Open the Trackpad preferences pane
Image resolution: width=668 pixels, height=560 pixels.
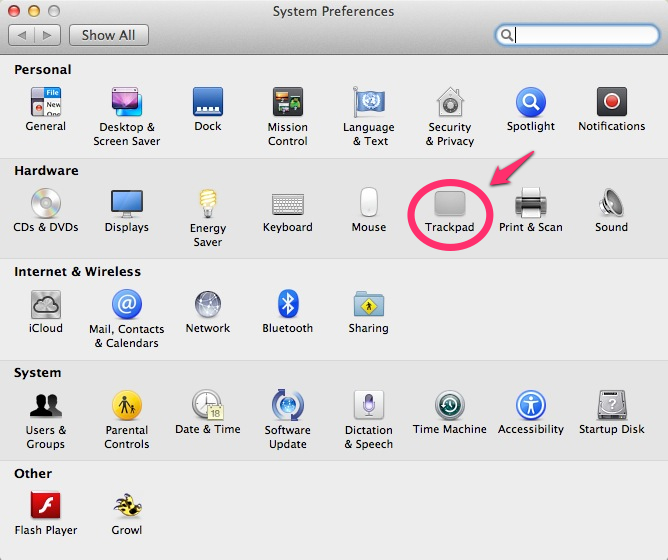tap(449, 204)
